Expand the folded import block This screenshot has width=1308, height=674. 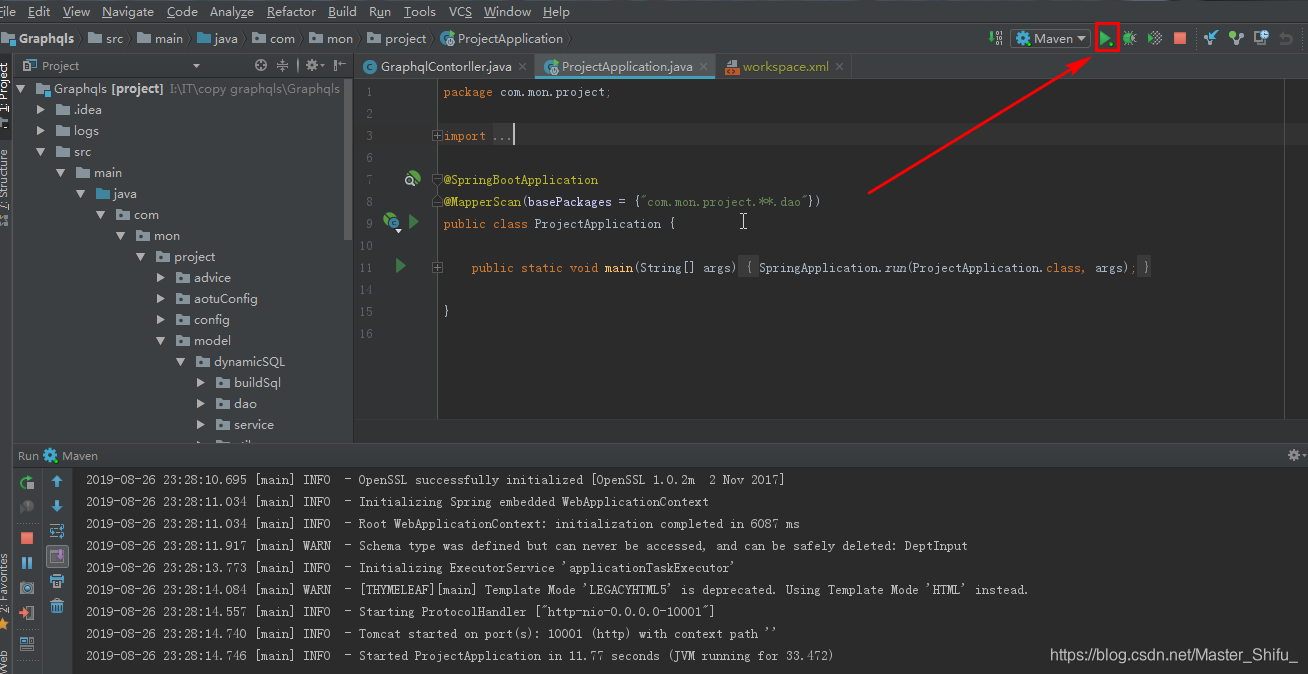click(x=437, y=136)
